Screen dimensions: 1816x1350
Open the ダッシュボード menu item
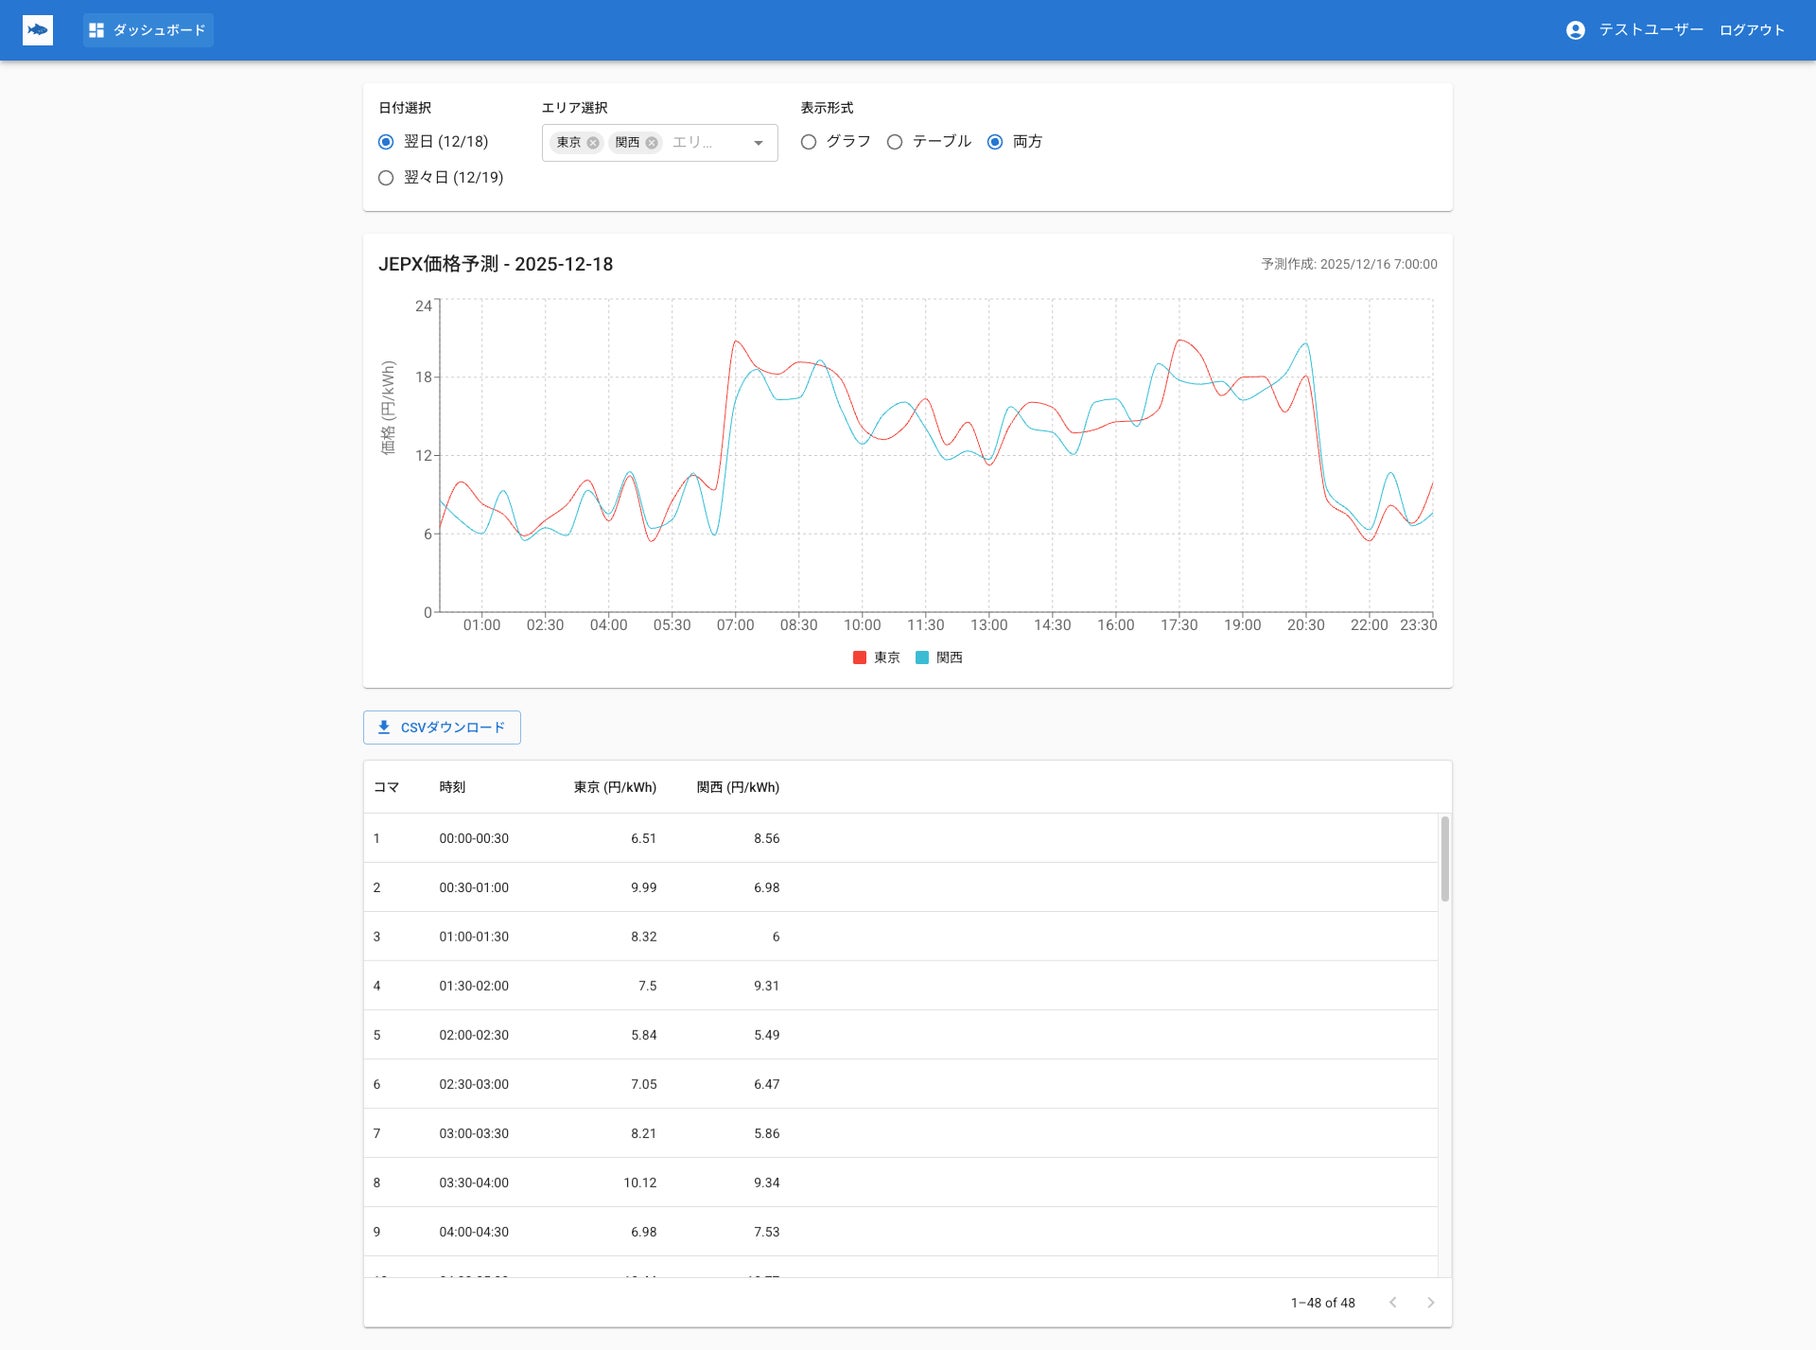click(148, 30)
